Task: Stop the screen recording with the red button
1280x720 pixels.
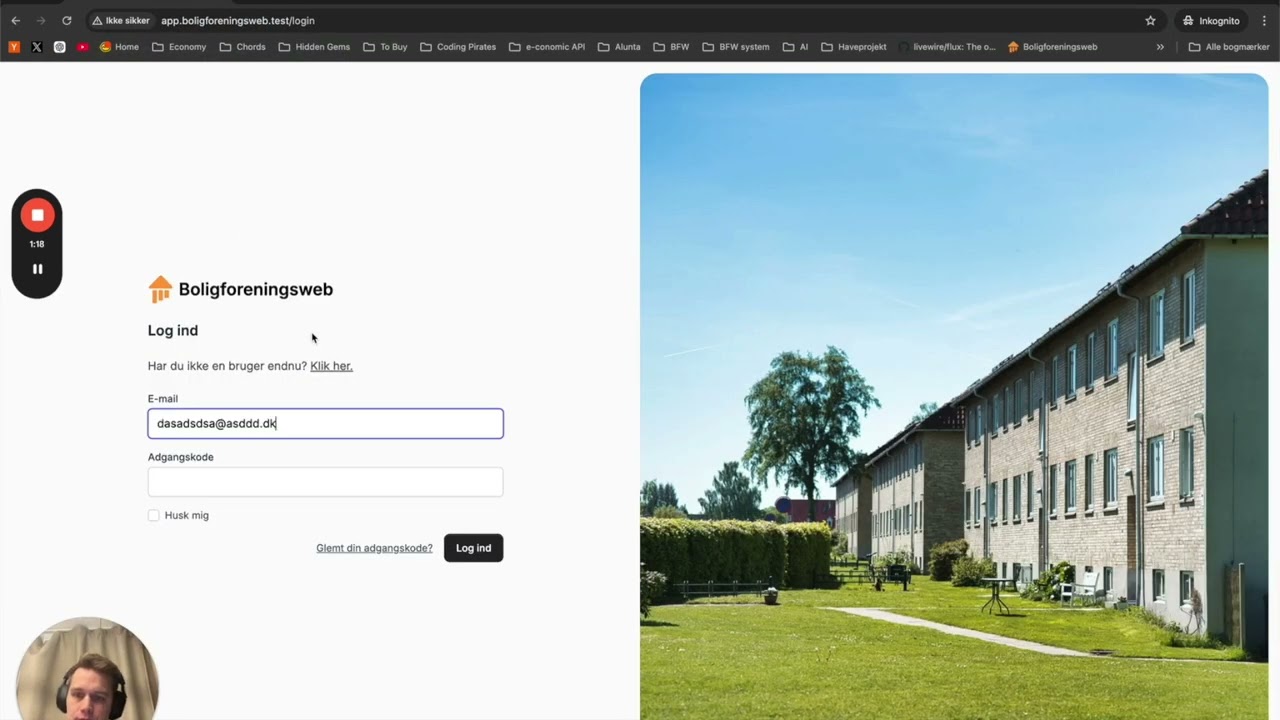Action: 37,215
